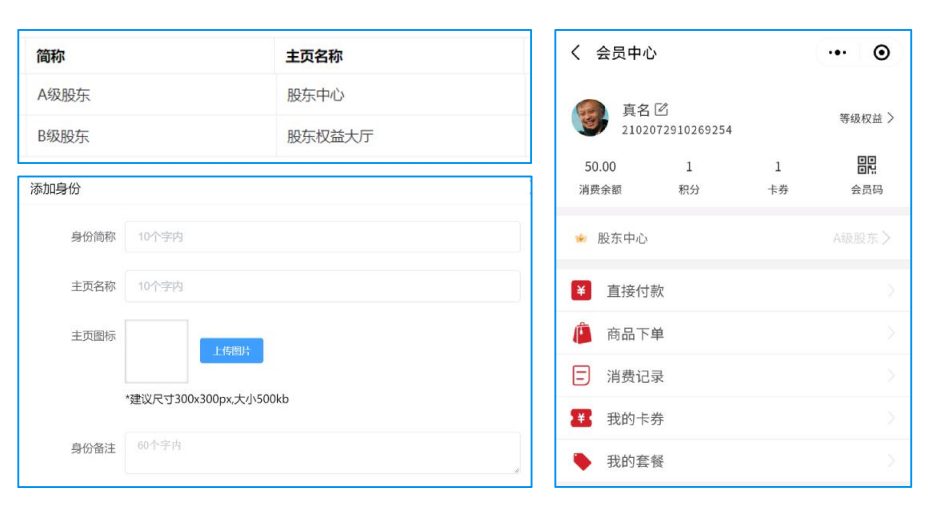Tap the 我的套餐 red tag icon
This screenshot has height=509, width=930.
[x=581, y=461]
